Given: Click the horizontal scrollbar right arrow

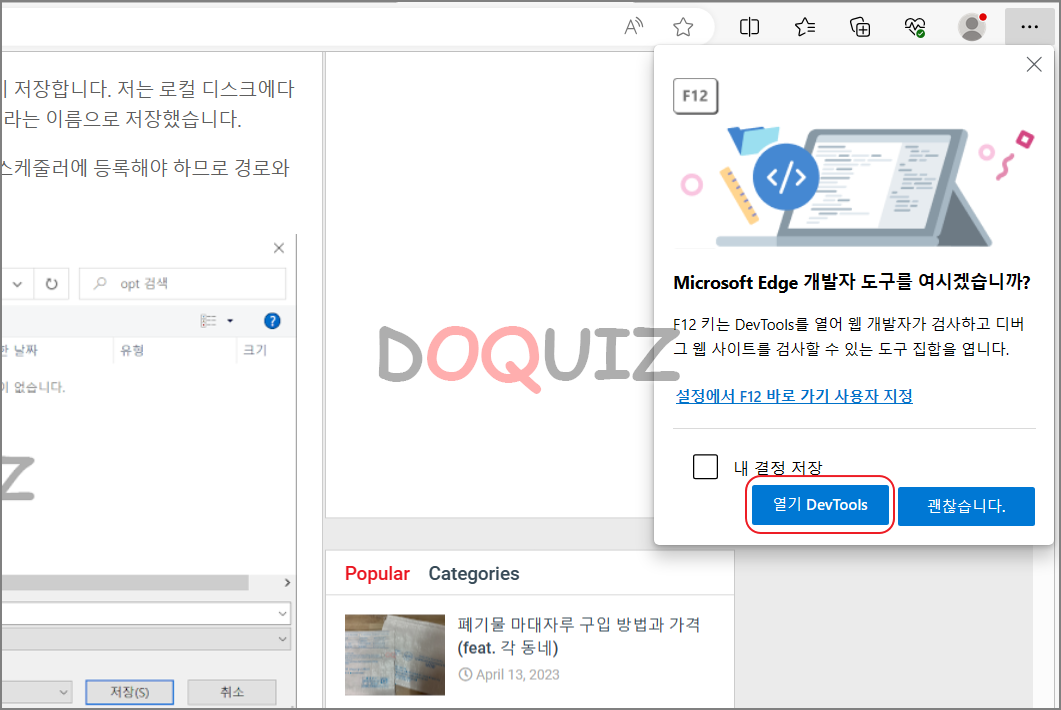Looking at the screenshot, I should (x=287, y=583).
